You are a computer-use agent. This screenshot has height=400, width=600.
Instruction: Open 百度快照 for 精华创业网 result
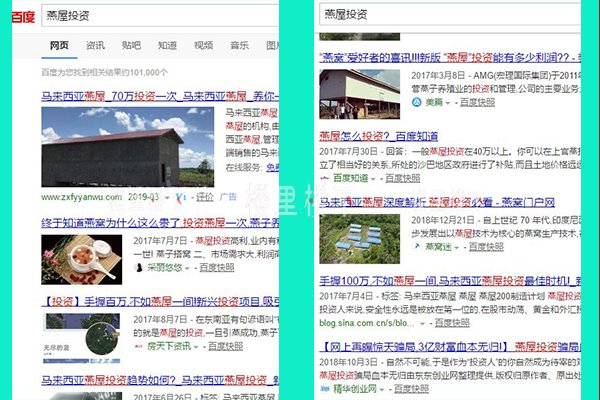411,389
